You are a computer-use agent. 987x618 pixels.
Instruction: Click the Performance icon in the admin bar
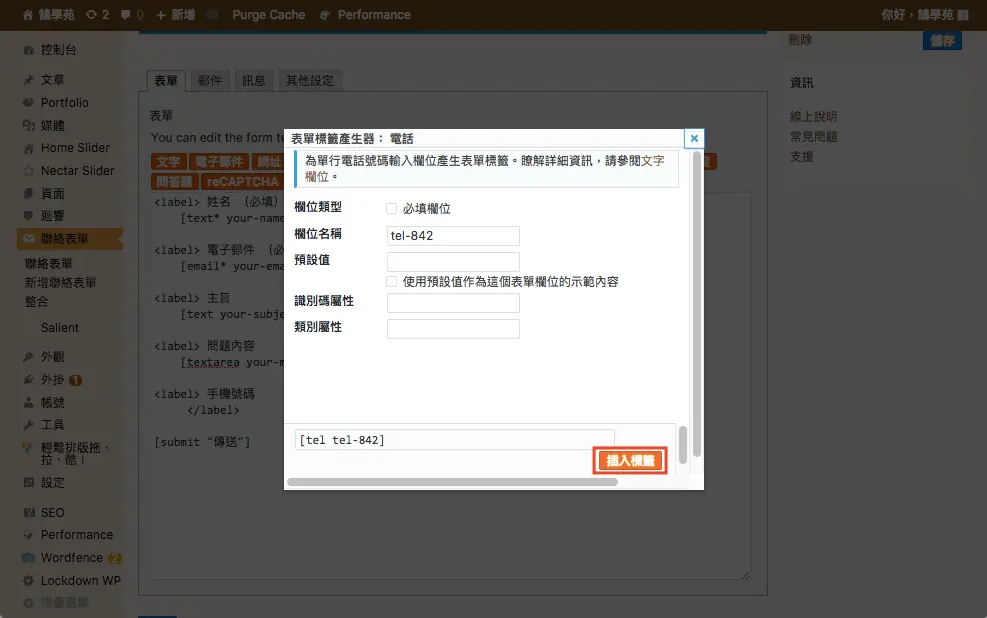coord(325,15)
